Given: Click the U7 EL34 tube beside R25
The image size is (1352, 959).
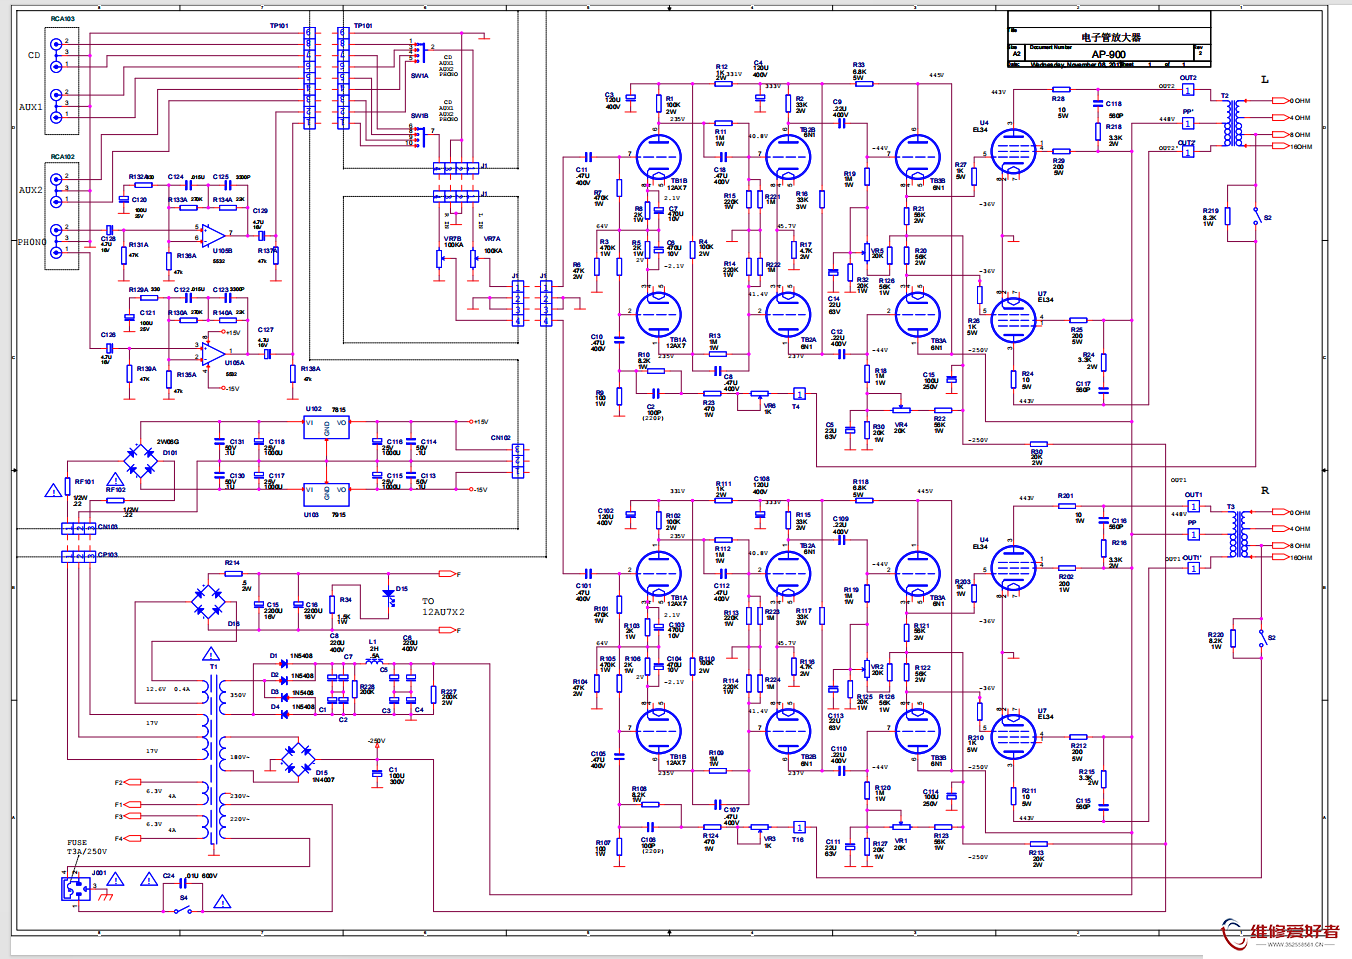Looking at the screenshot, I should [x=1013, y=320].
